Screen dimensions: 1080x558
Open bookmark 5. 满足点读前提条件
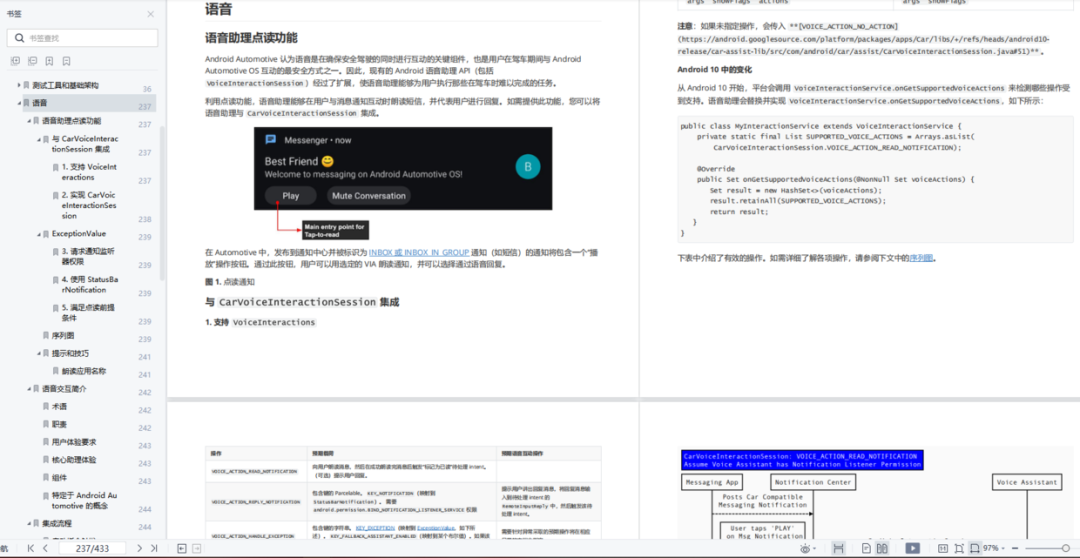[90, 313]
